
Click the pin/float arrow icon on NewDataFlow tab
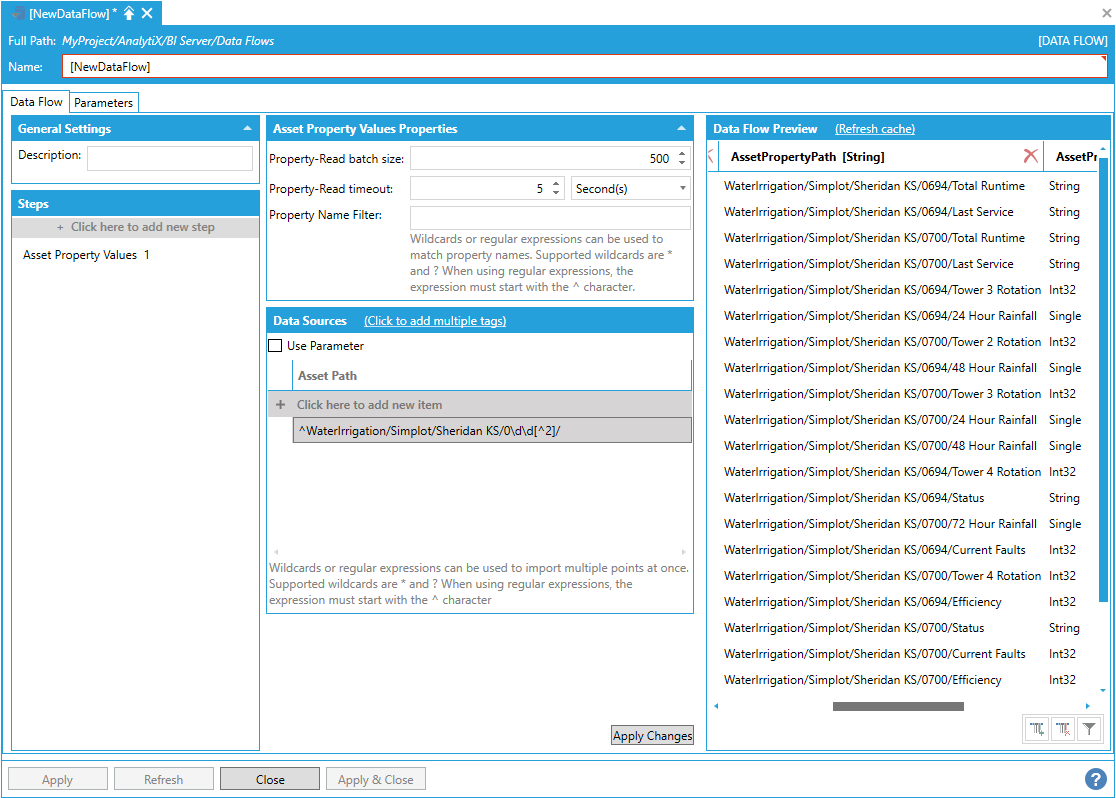[129, 13]
